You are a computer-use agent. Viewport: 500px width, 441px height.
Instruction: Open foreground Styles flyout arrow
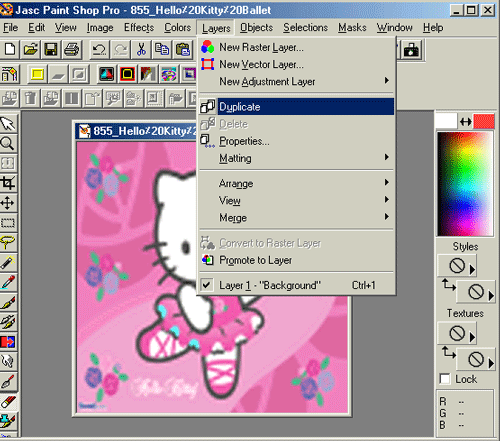tap(472, 269)
